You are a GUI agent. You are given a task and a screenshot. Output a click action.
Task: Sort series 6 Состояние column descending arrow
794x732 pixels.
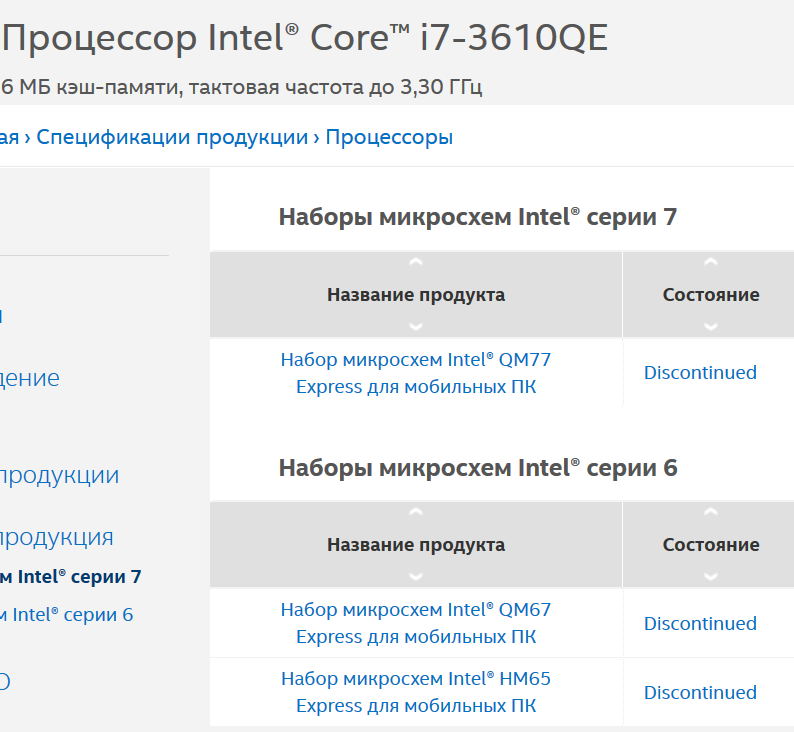710,576
